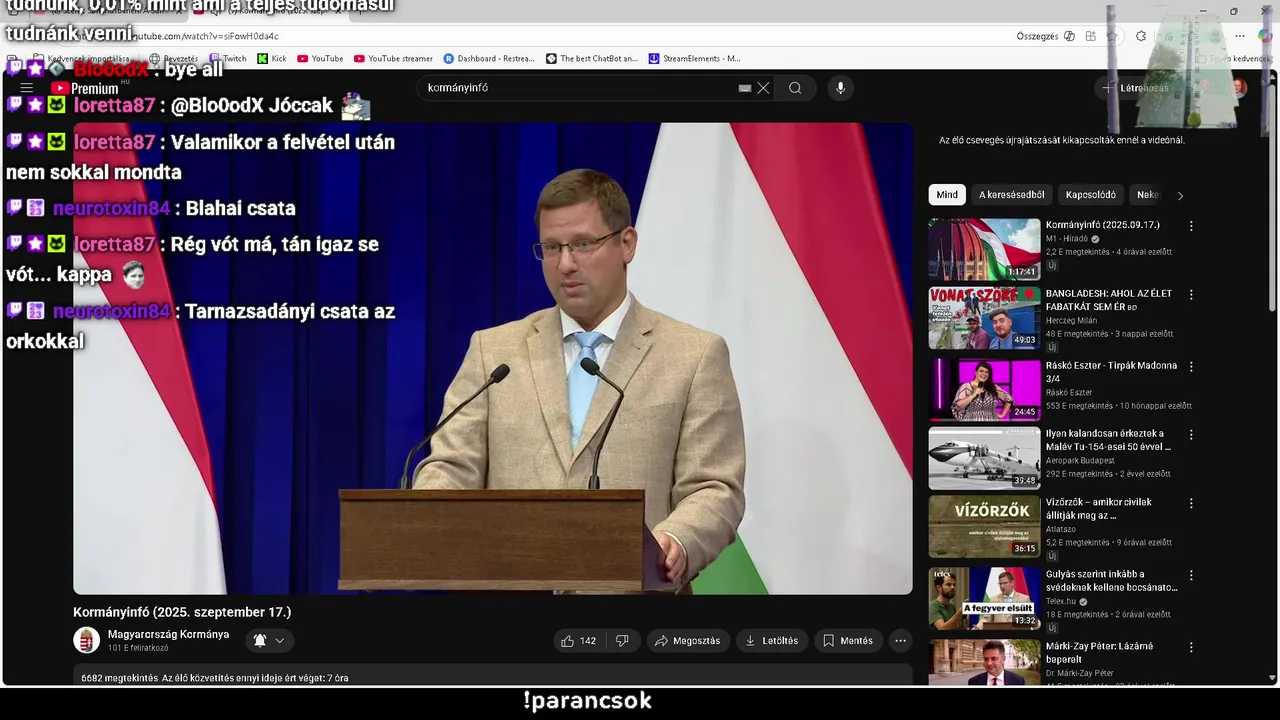Open Gulyás szerint Telex video thumbnail
Image resolution: width=1280 pixels, height=720 pixels.
point(984,599)
